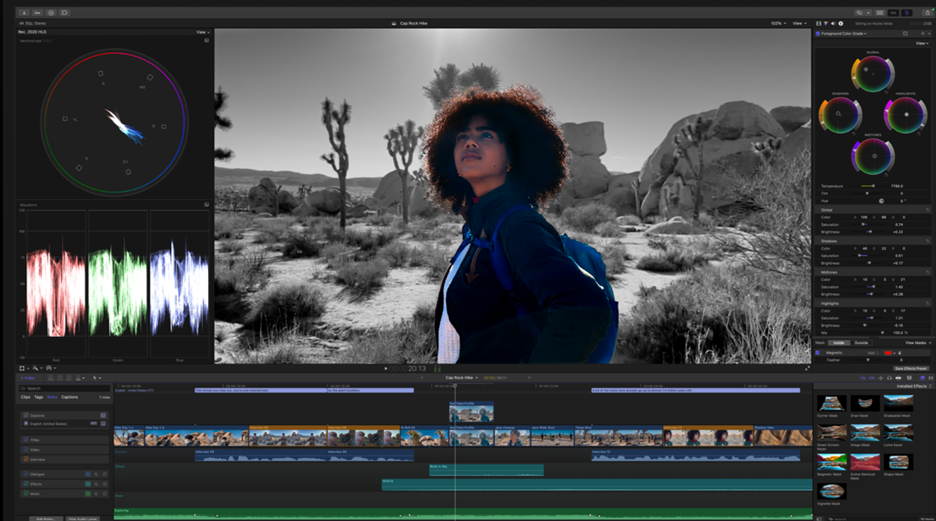Open the Keyword editor key icon

point(37,13)
